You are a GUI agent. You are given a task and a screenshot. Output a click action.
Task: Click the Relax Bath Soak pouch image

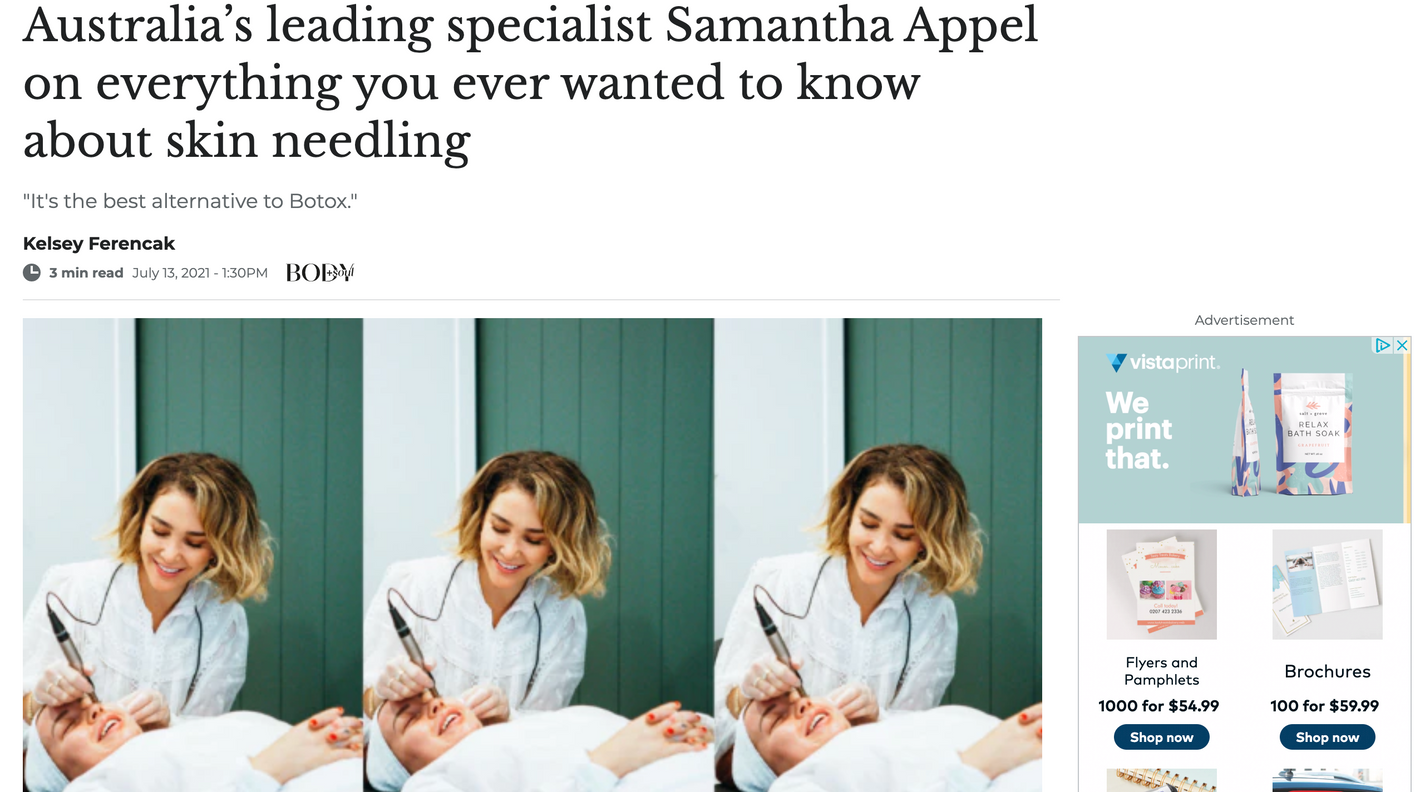pyautogui.click(x=1313, y=432)
